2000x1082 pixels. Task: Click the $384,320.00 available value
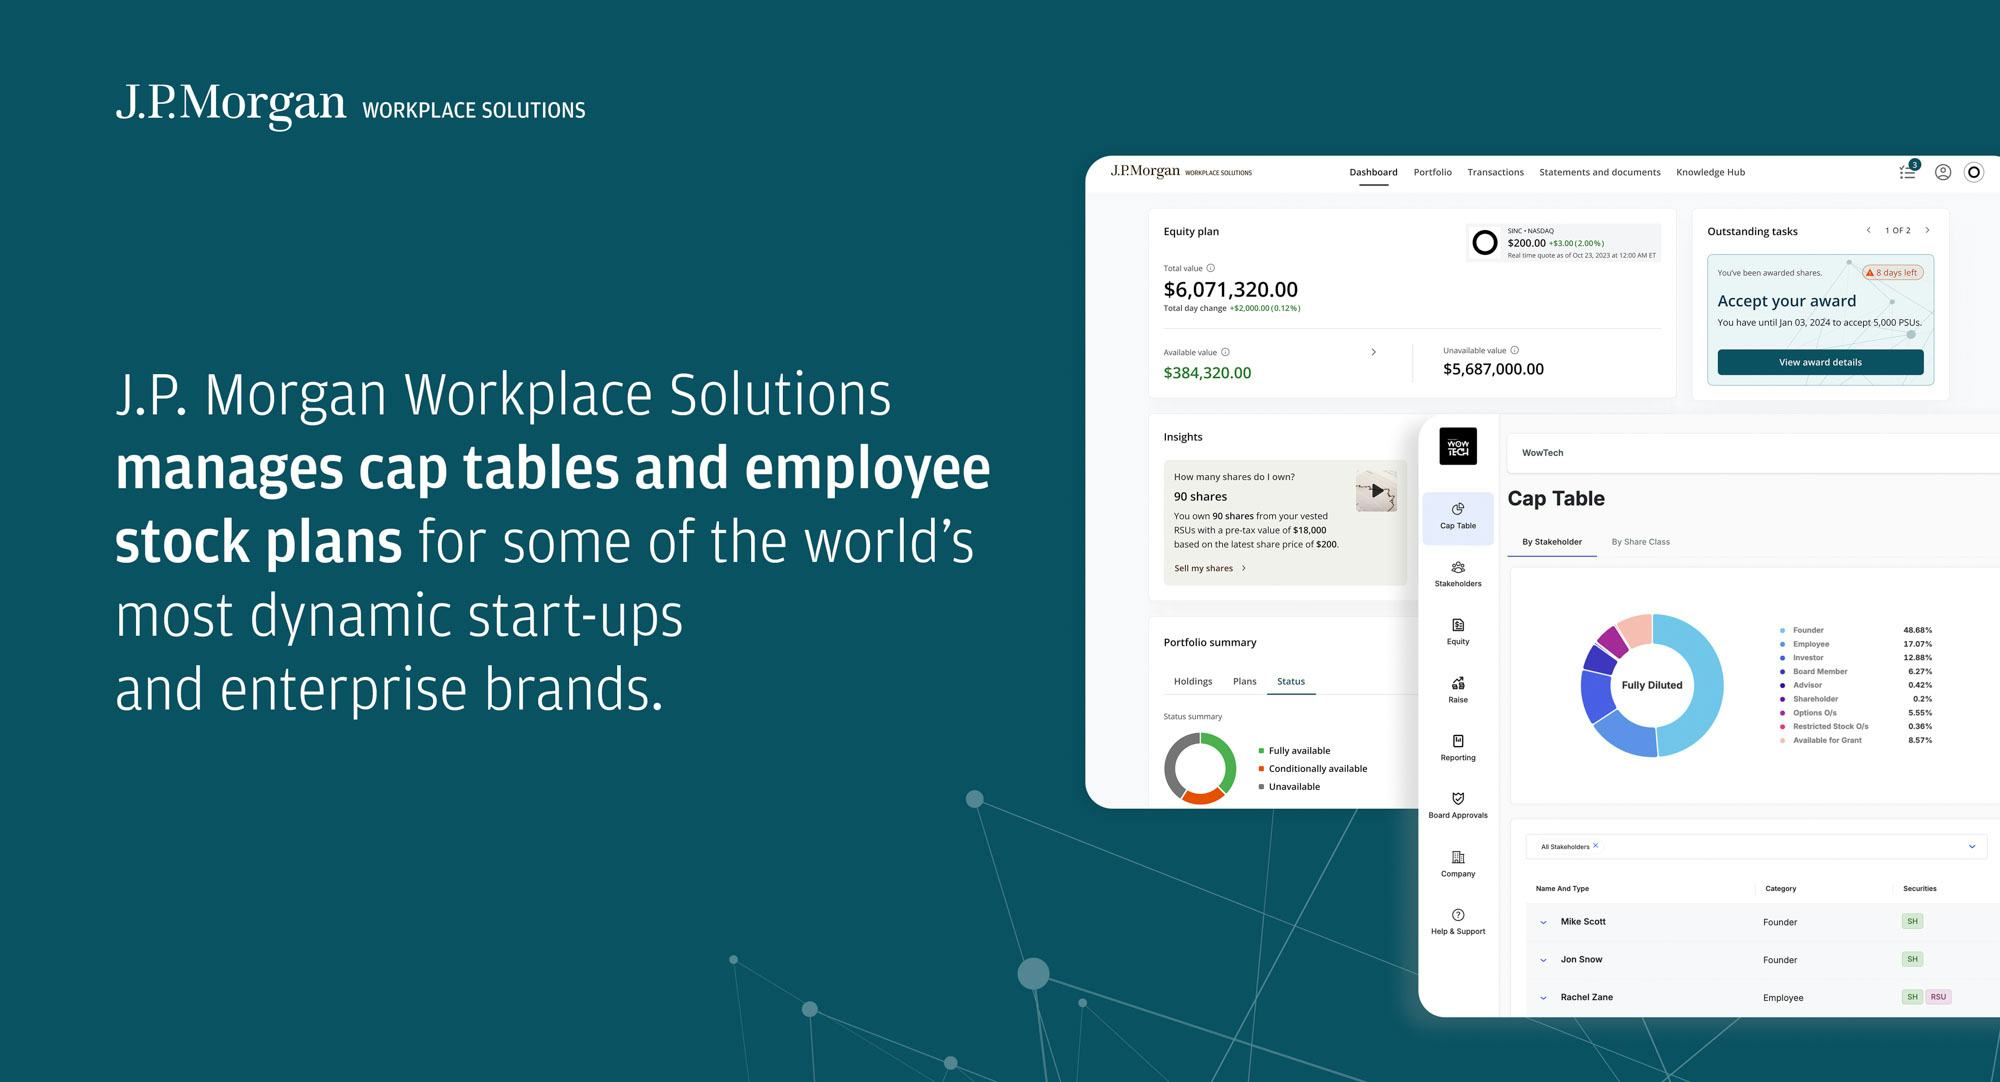click(x=1207, y=373)
